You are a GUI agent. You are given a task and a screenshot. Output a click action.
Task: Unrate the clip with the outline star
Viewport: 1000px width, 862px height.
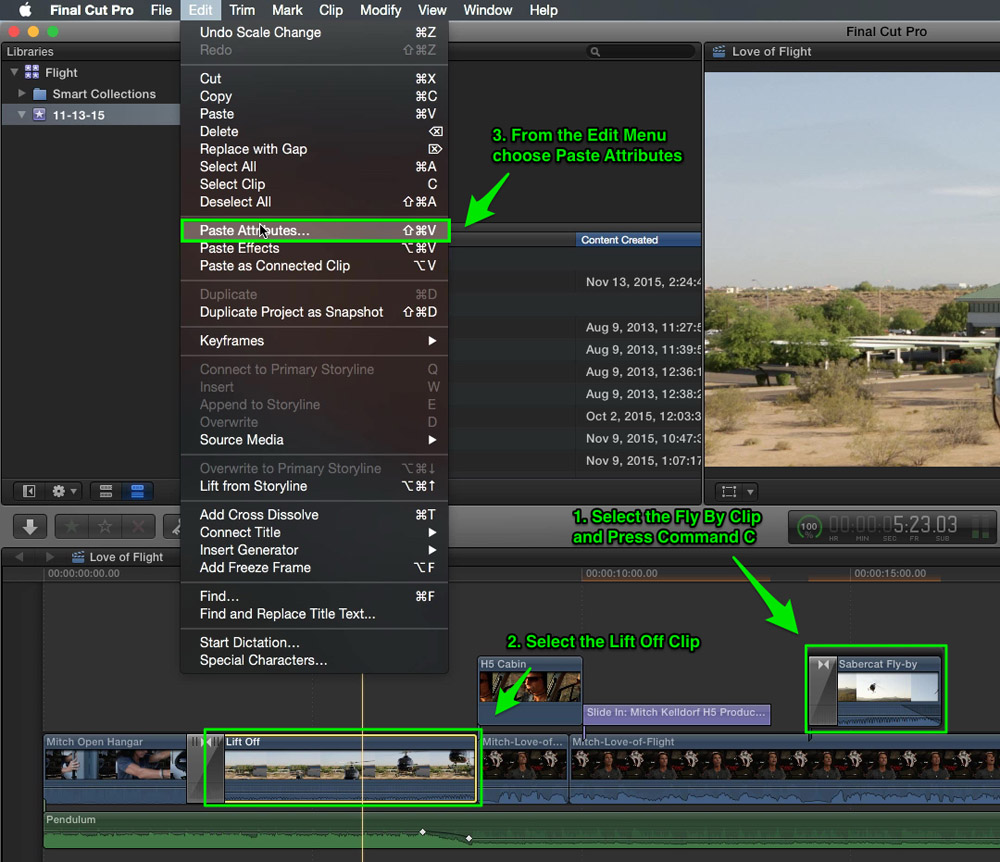click(x=105, y=527)
